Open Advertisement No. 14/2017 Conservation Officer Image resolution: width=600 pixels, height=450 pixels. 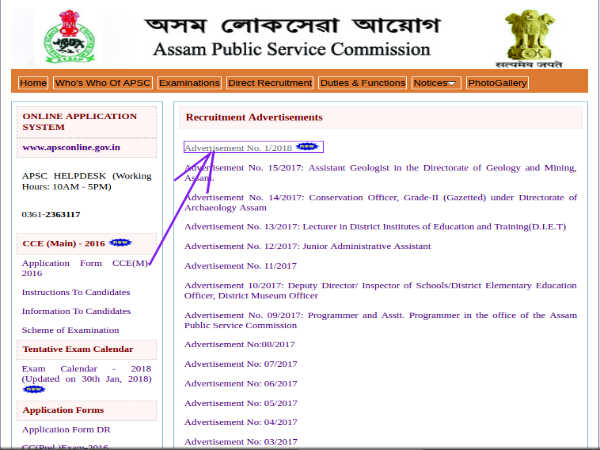380,202
